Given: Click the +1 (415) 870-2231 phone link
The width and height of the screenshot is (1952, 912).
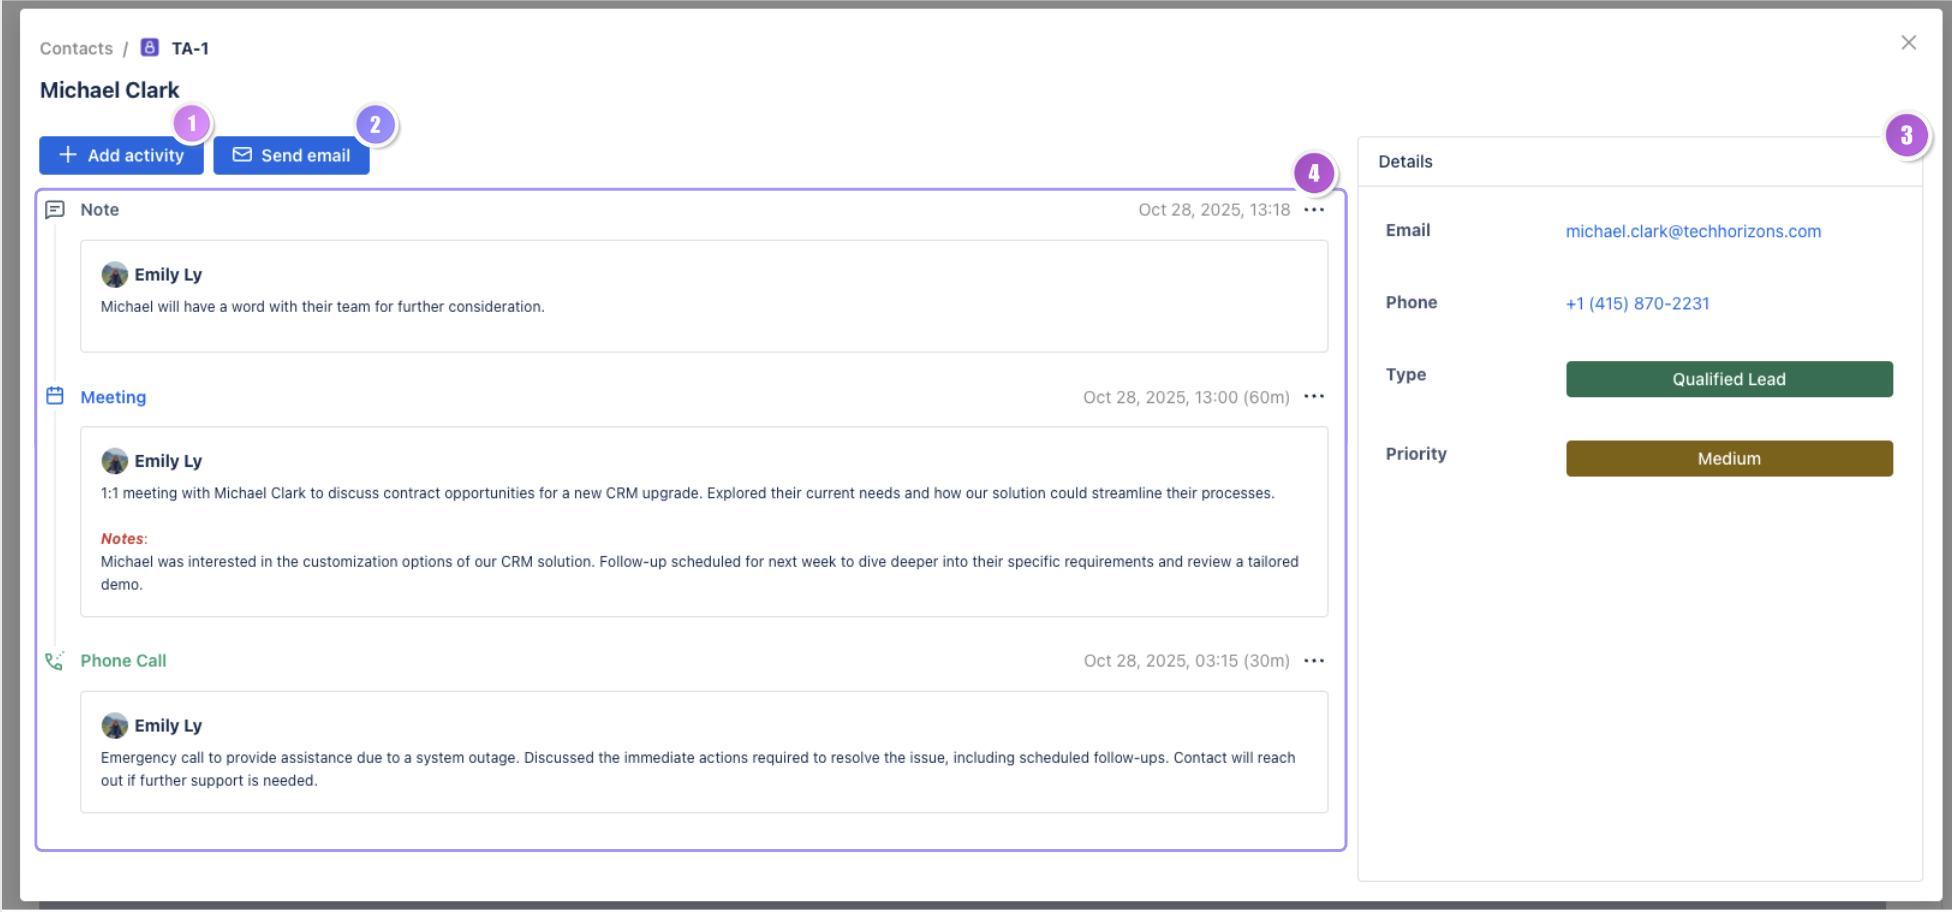Looking at the screenshot, I should 1637,303.
